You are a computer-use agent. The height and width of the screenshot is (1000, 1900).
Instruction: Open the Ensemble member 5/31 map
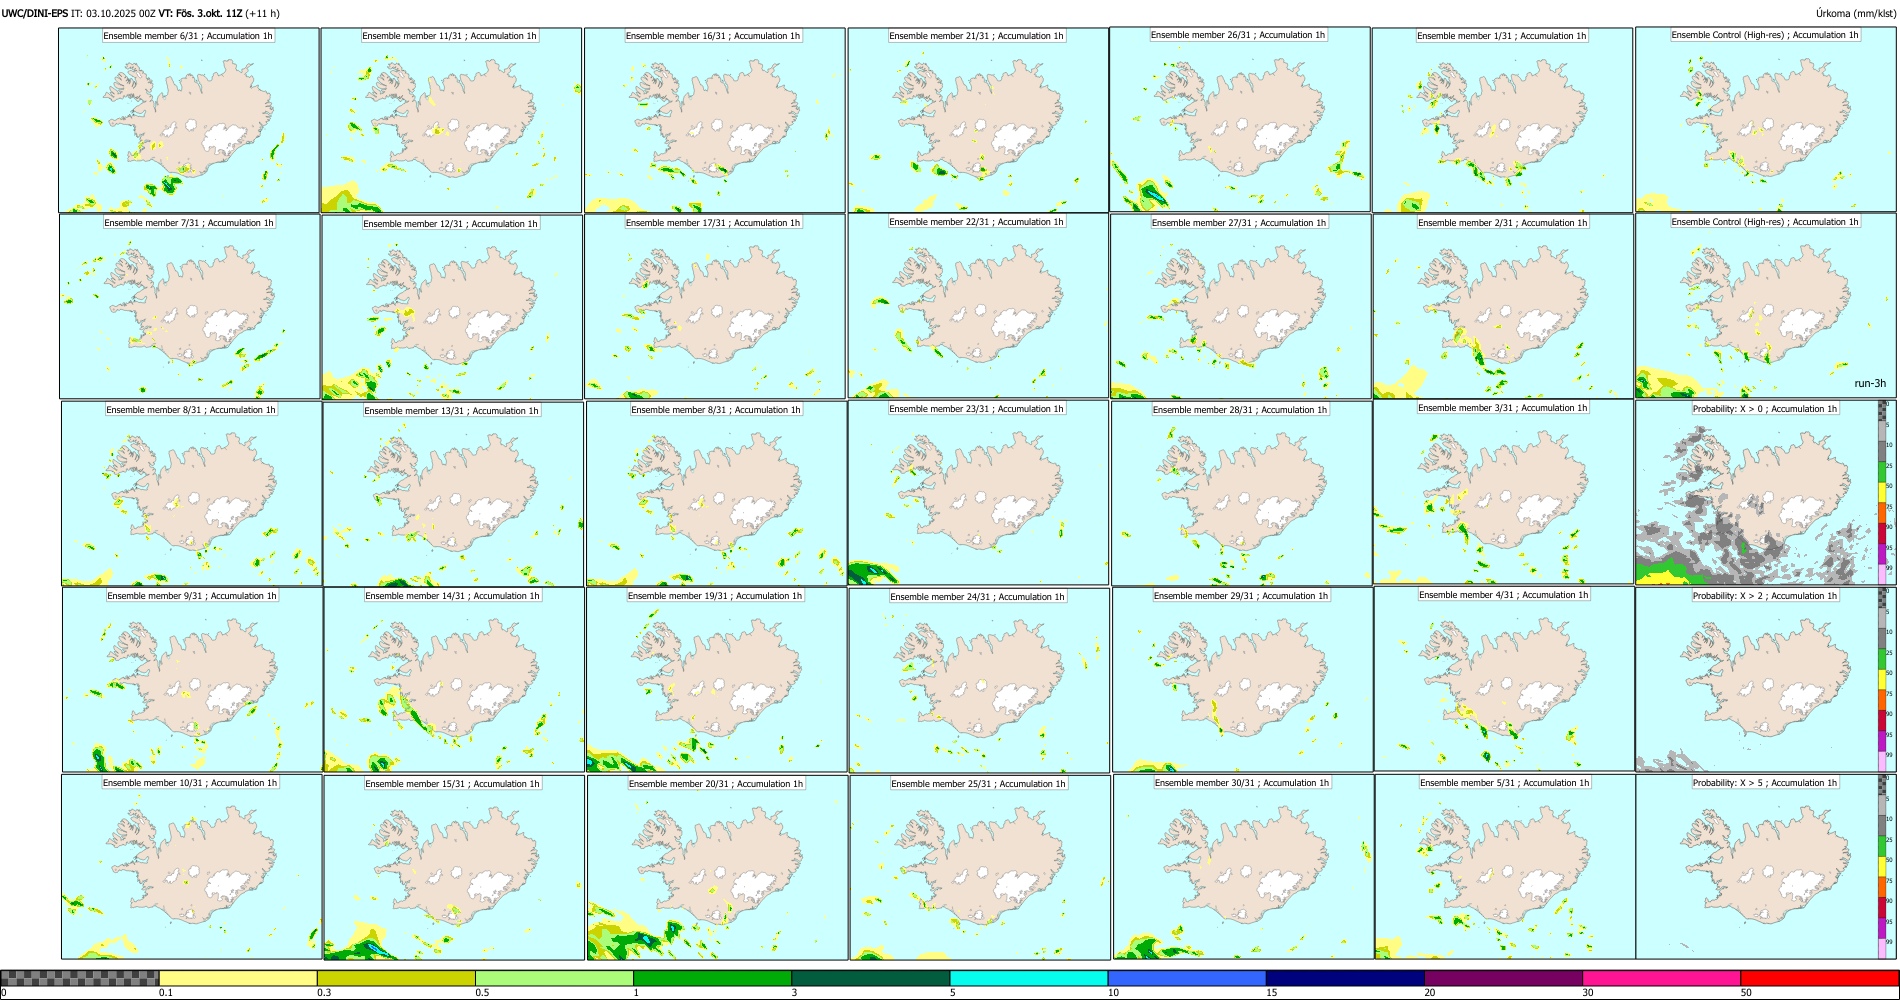point(1505,867)
